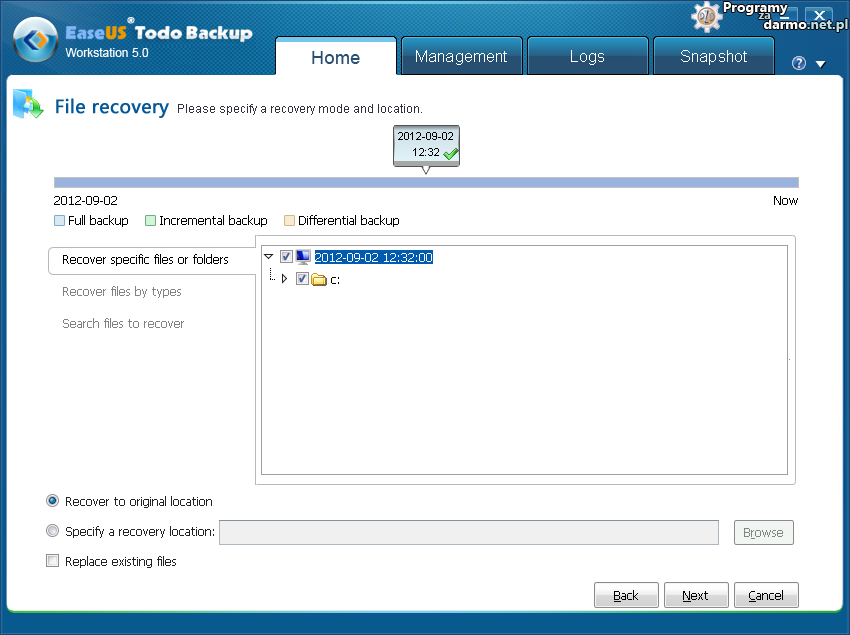Viewport: 850px width, 635px height.
Task: Select Recover to original location
Action: pos(53,501)
